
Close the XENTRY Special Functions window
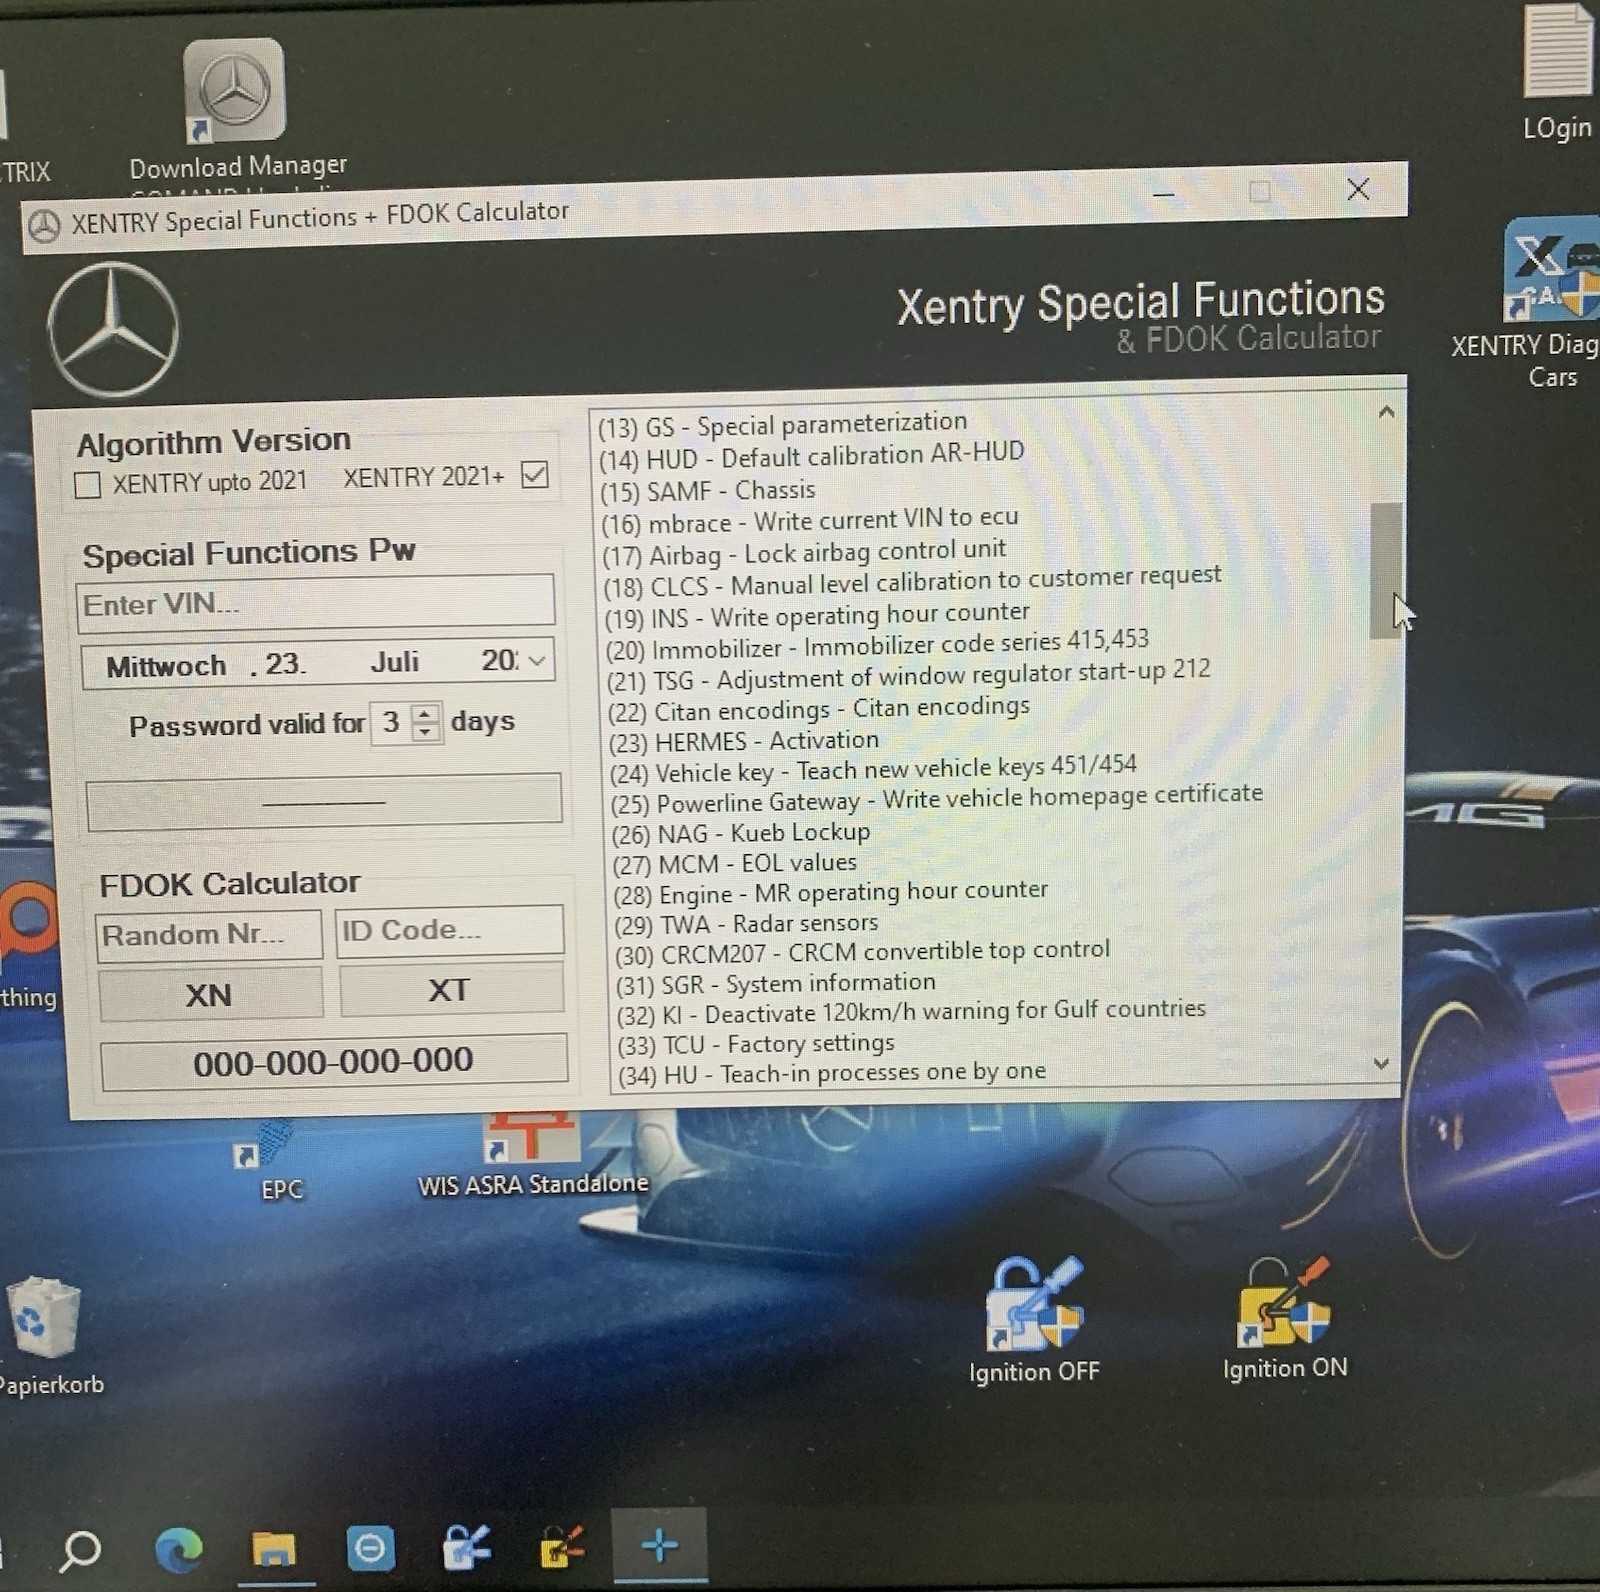tap(1357, 189)
